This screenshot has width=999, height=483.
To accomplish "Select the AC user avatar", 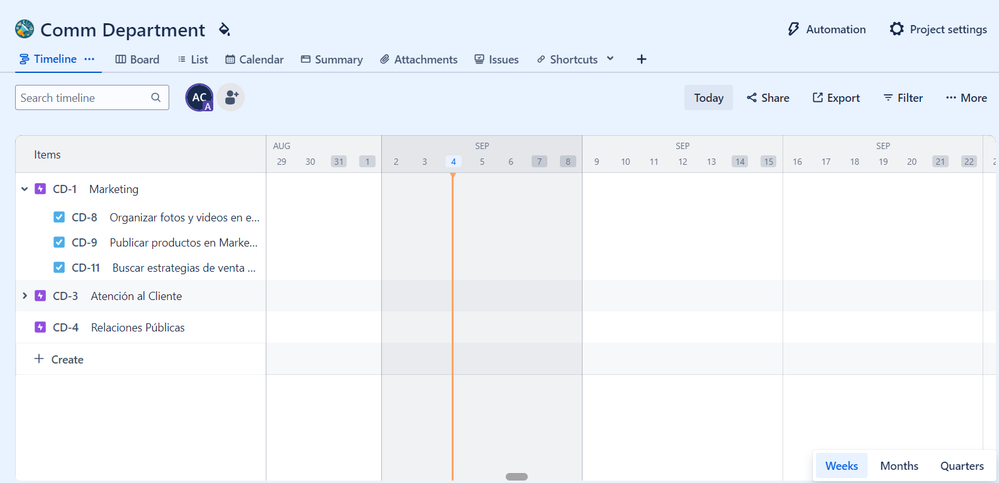I will pyautogui.click(x=199, y=97).
